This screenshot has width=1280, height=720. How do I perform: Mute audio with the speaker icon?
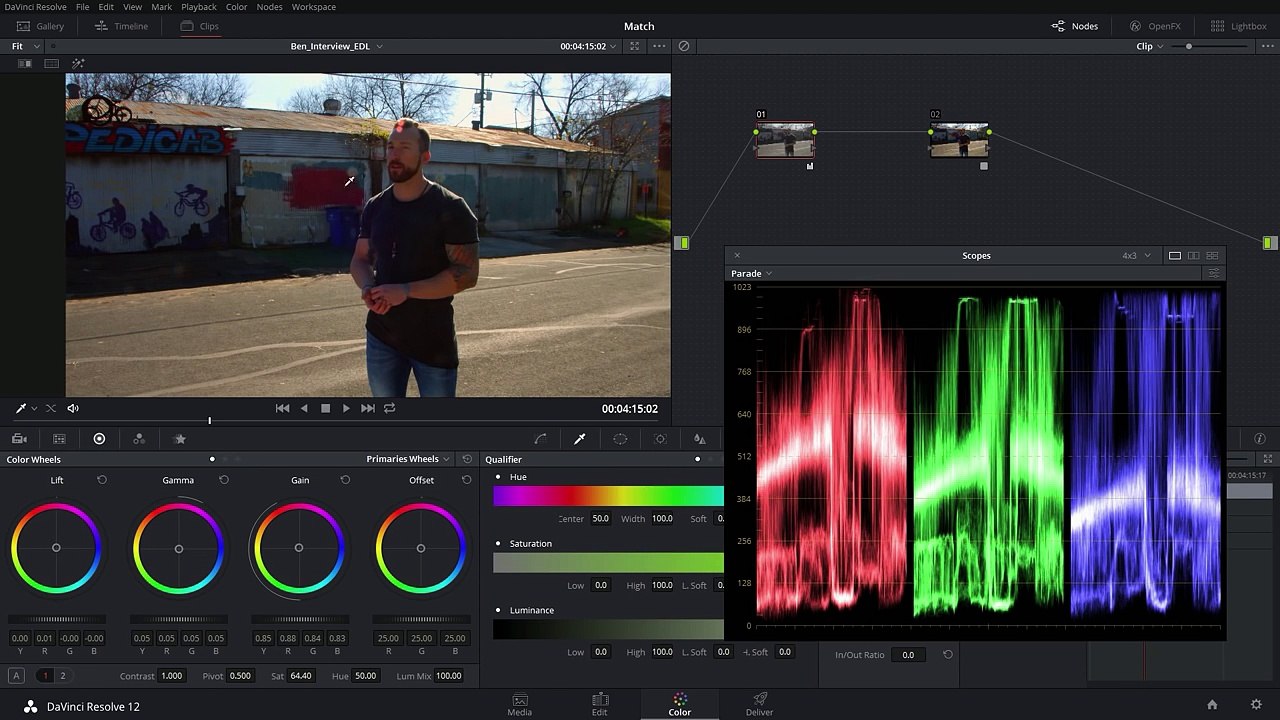(x=73, y=408)
